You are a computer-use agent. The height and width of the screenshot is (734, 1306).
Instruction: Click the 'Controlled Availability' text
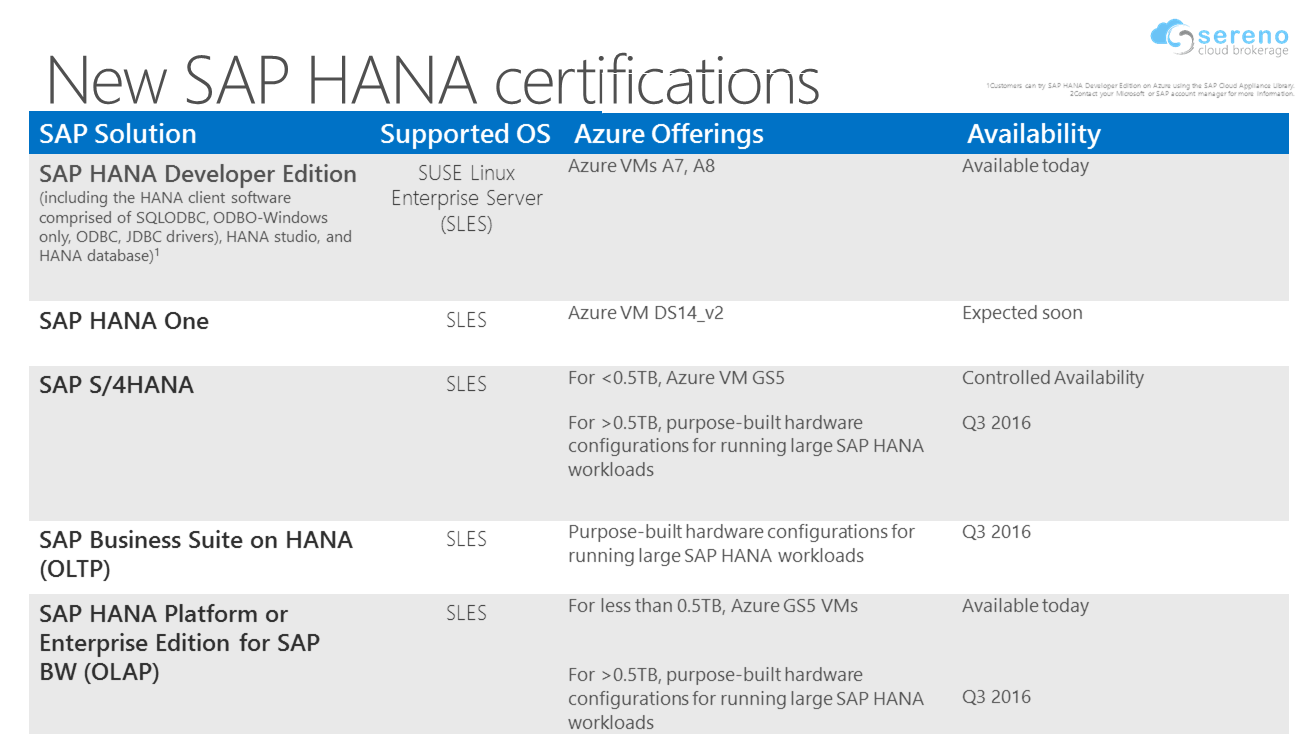pyautogui.click(x=1052, y=378)
